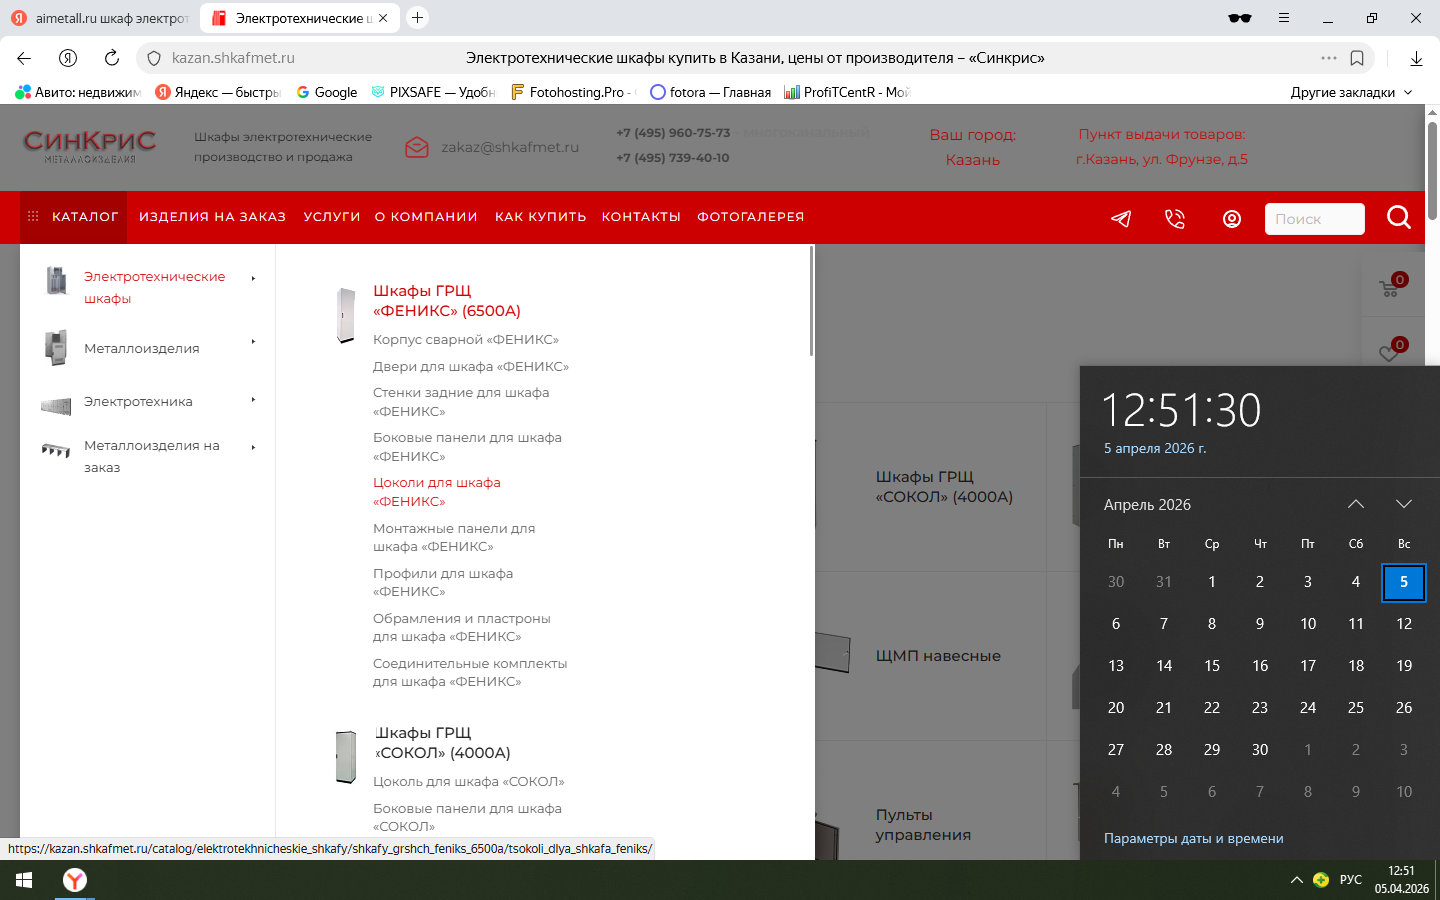Change city Казань link
The height and width of the screenshot is (900, 1440).
click(x=973, y=160)
